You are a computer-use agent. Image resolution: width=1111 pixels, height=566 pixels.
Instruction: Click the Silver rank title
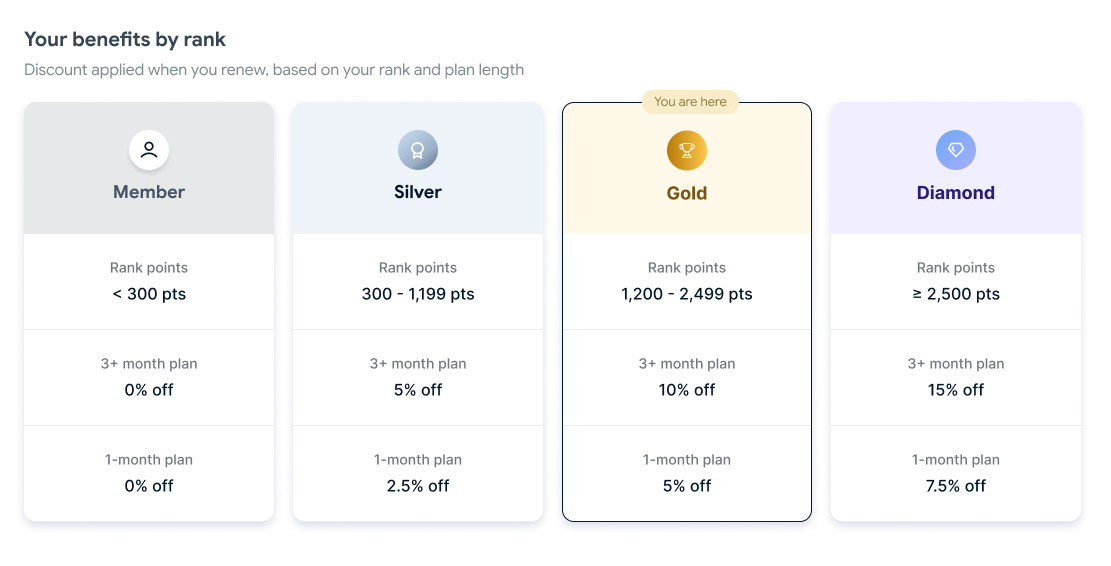[x=418, y=192]
